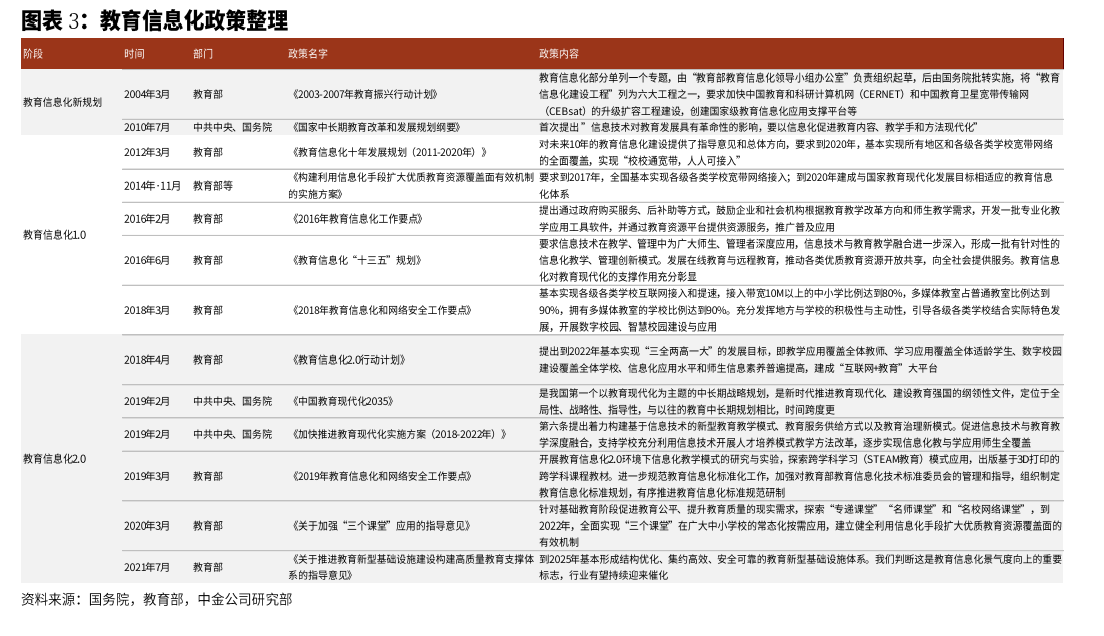
Task: Click policy 《中国教育现代化2035》
Action: pyautogui.click(x=342, y=401)
